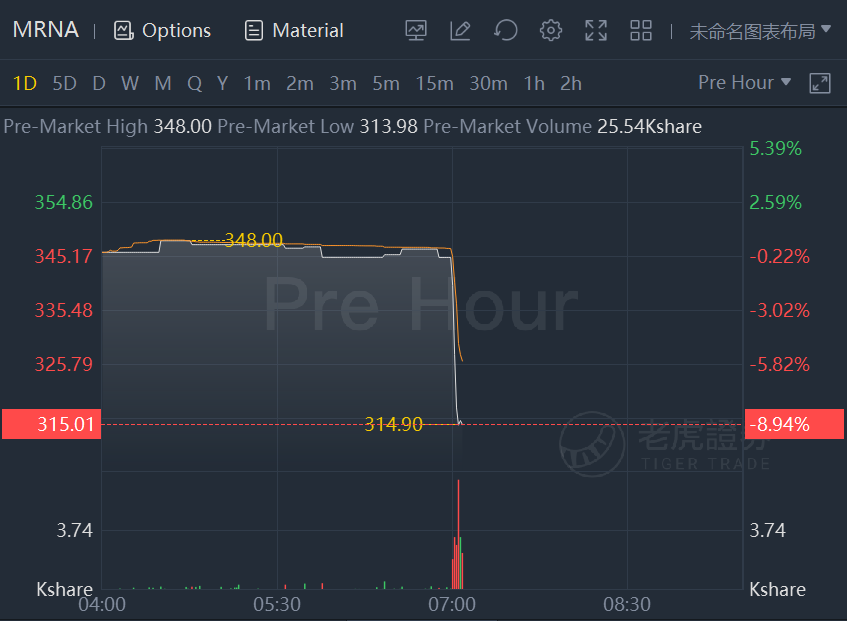
Task: Select the 30m interval
Action: (488, 84)
